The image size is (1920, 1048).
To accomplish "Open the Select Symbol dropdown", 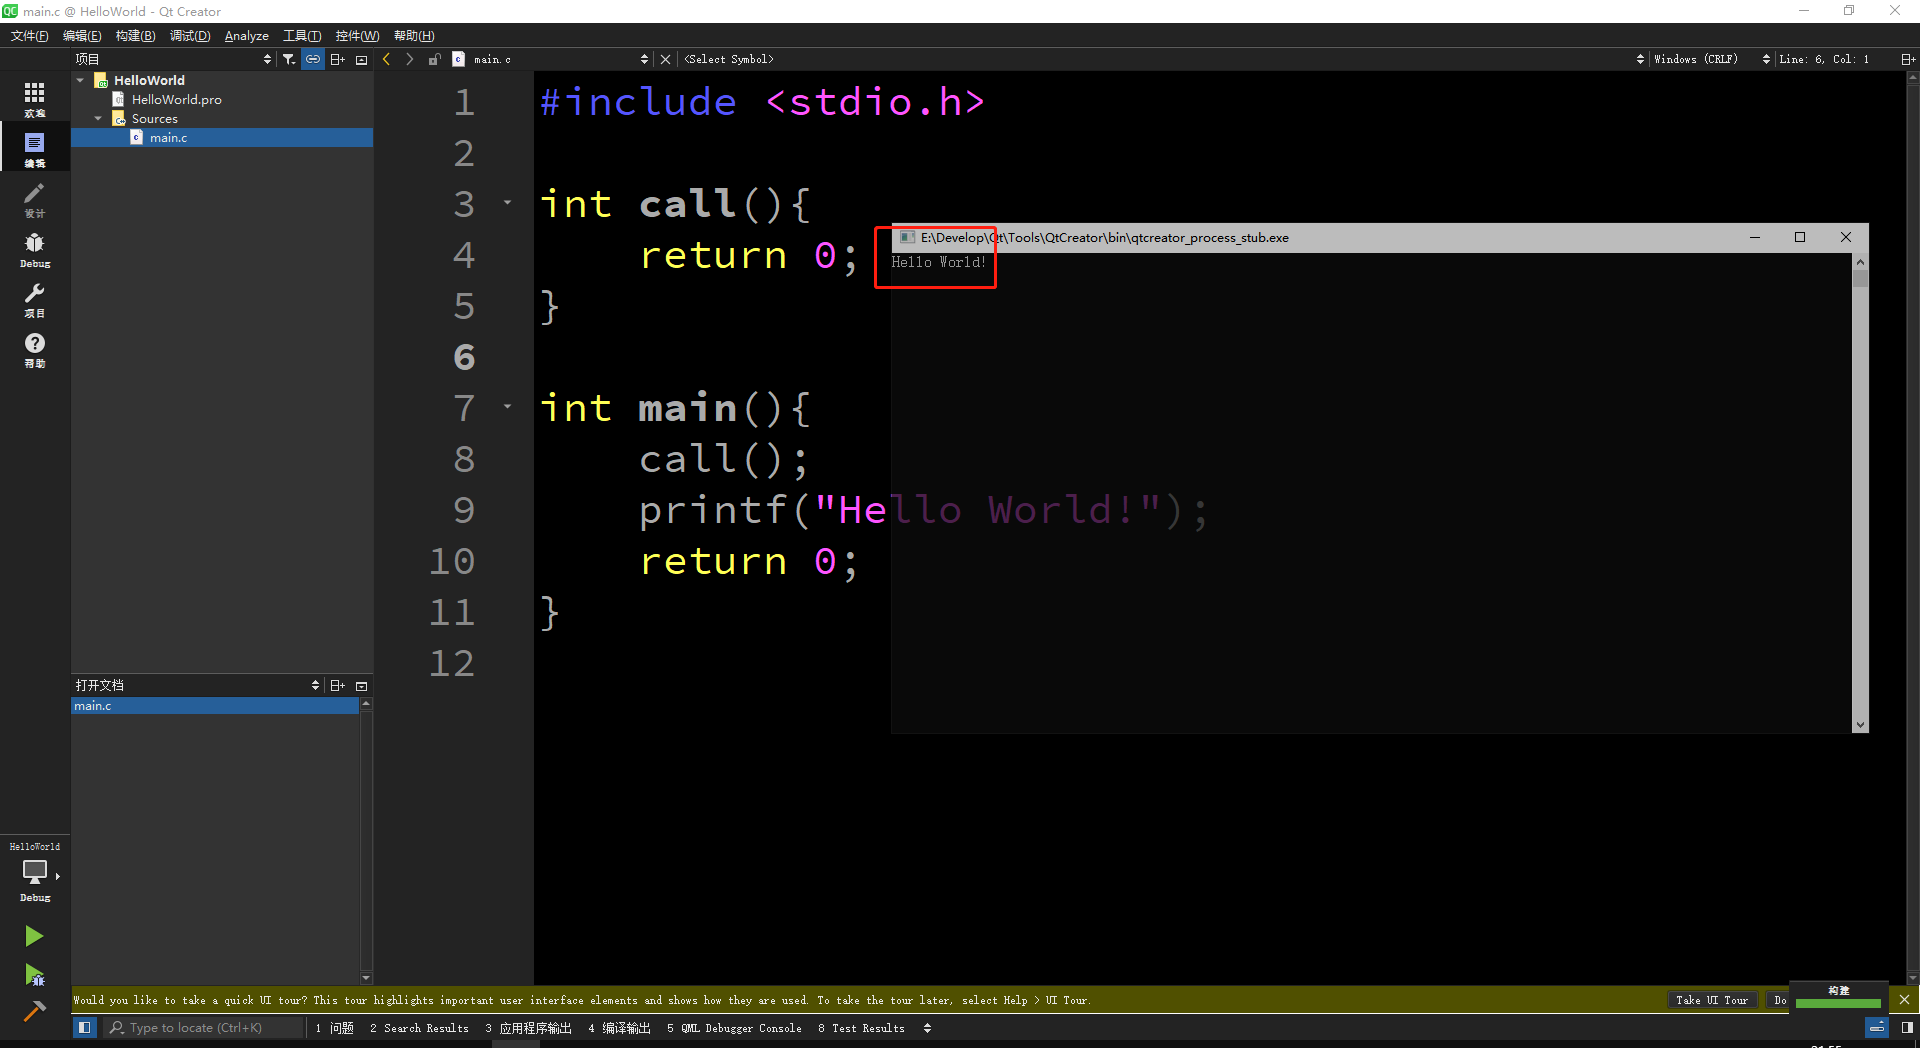I will coord(1163,59).
